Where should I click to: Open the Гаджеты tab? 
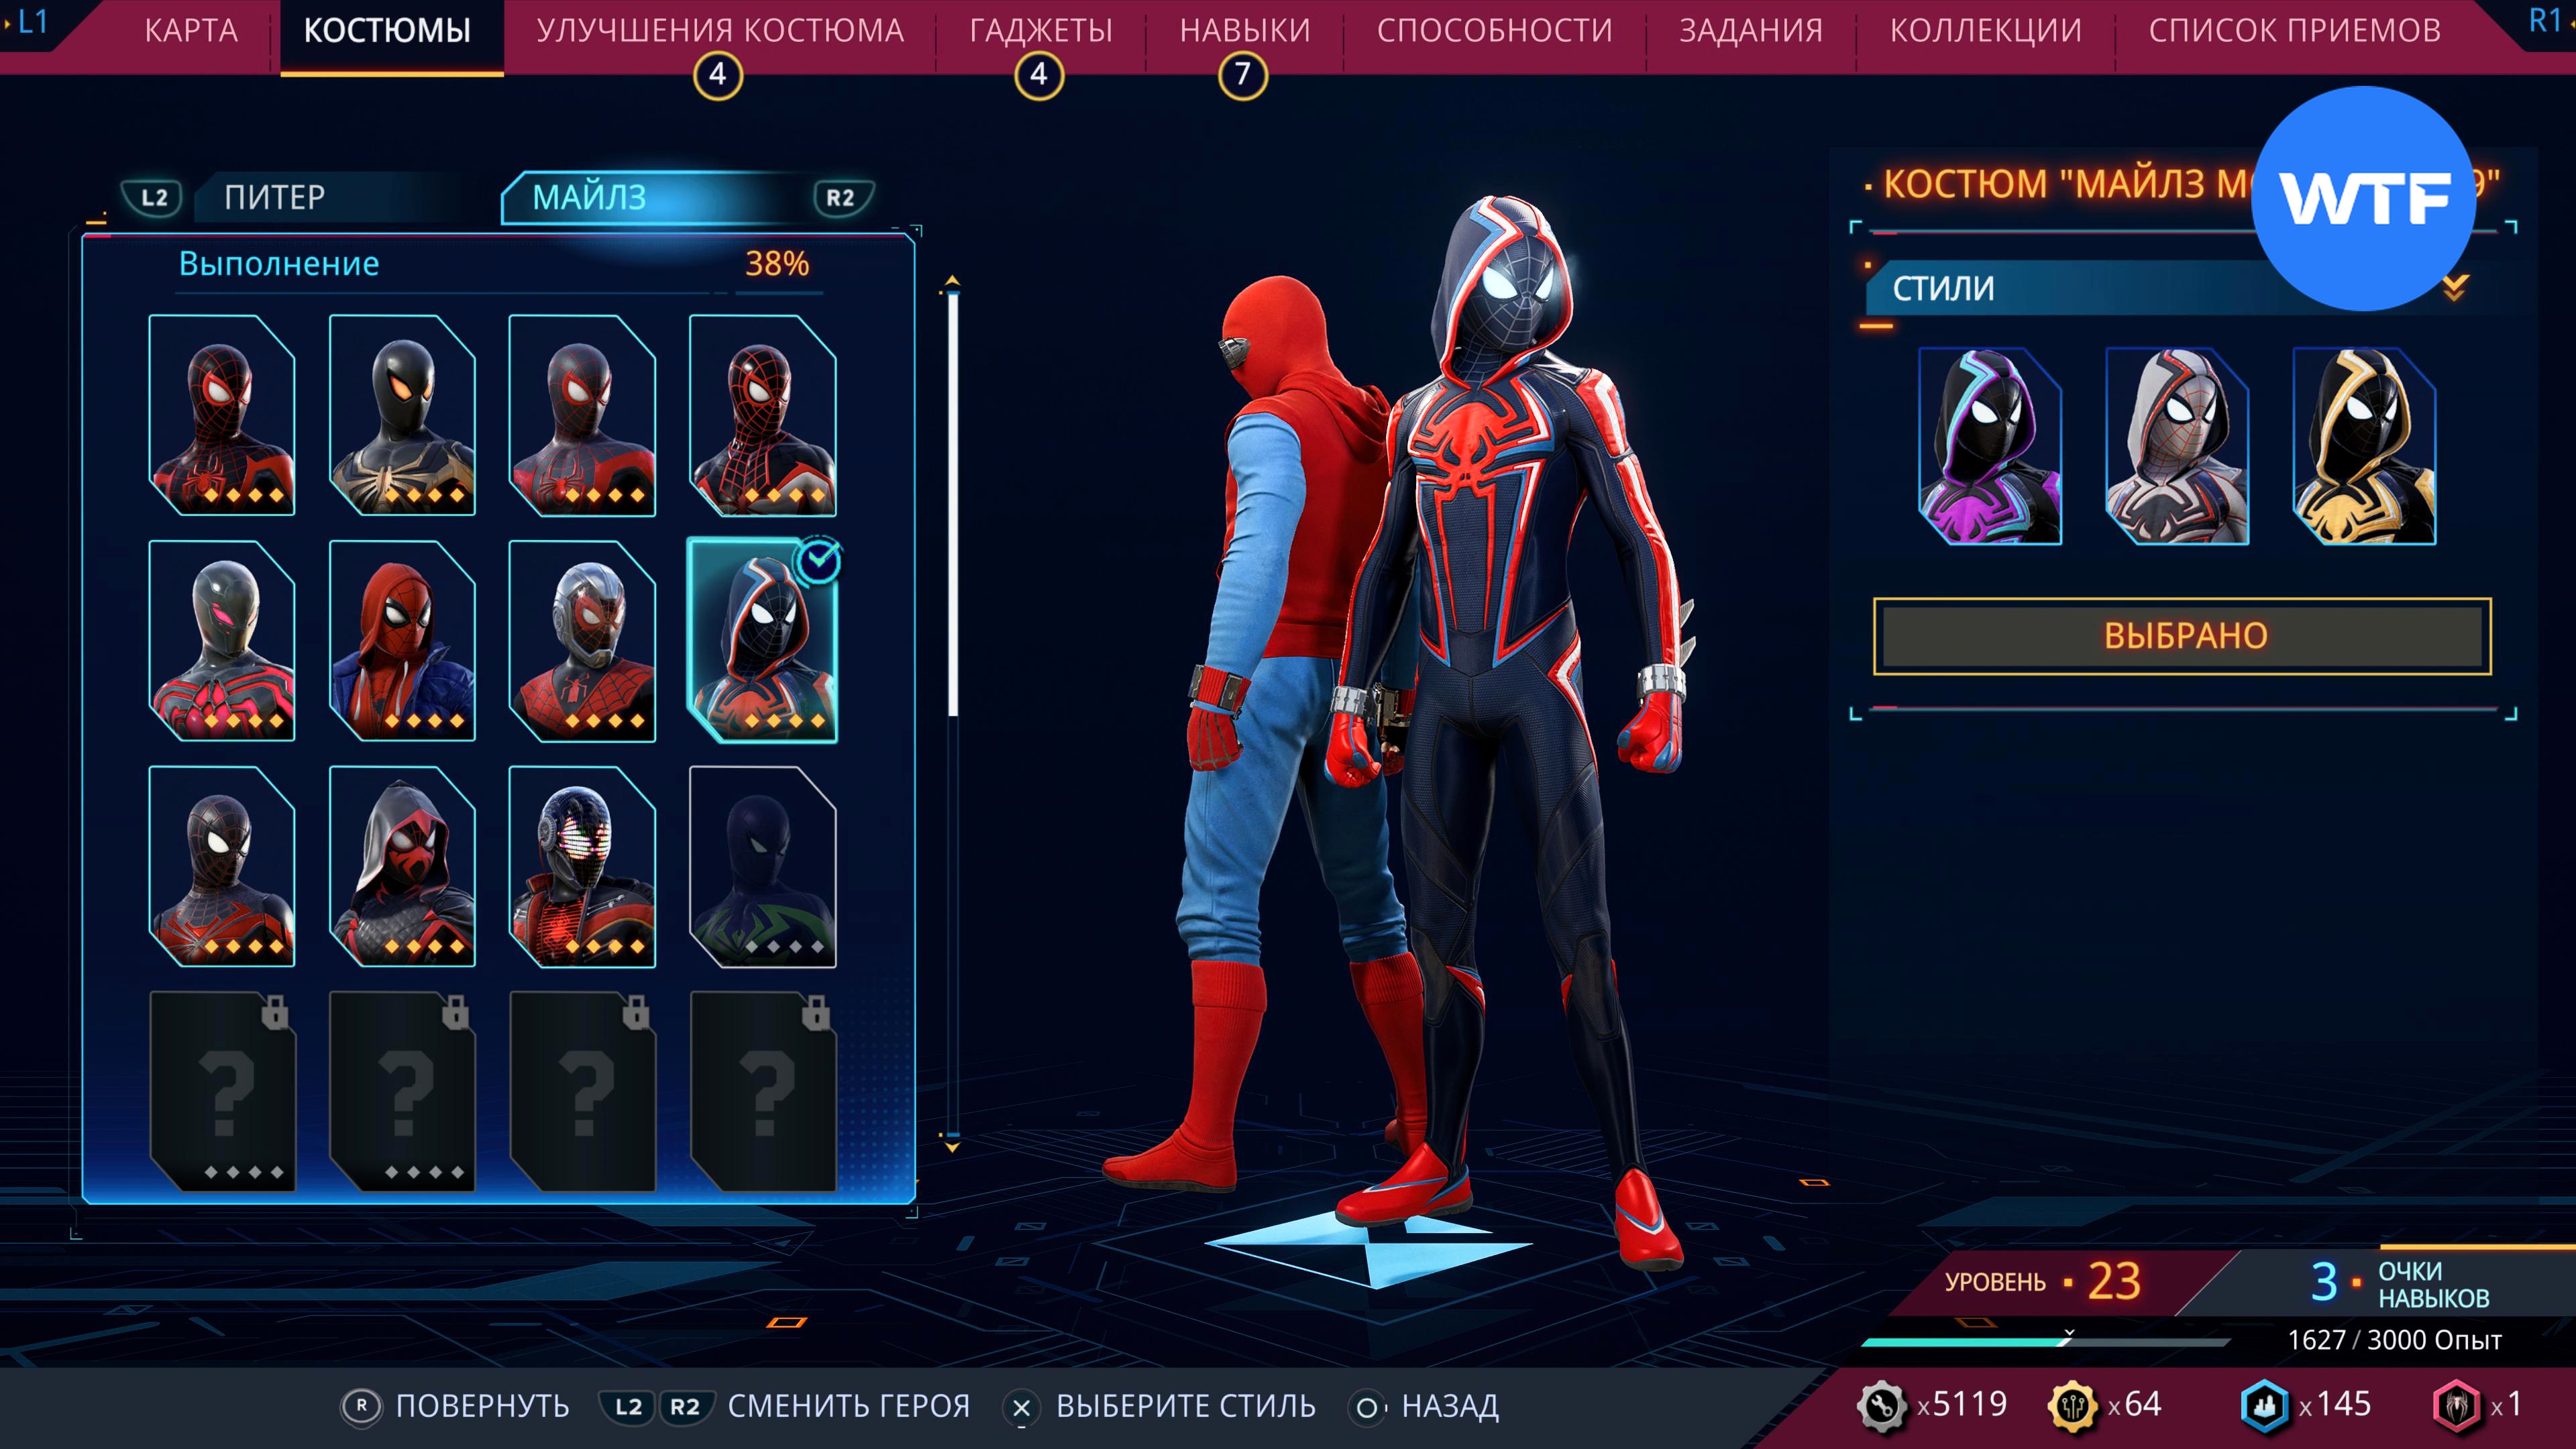click(1040, 31)
